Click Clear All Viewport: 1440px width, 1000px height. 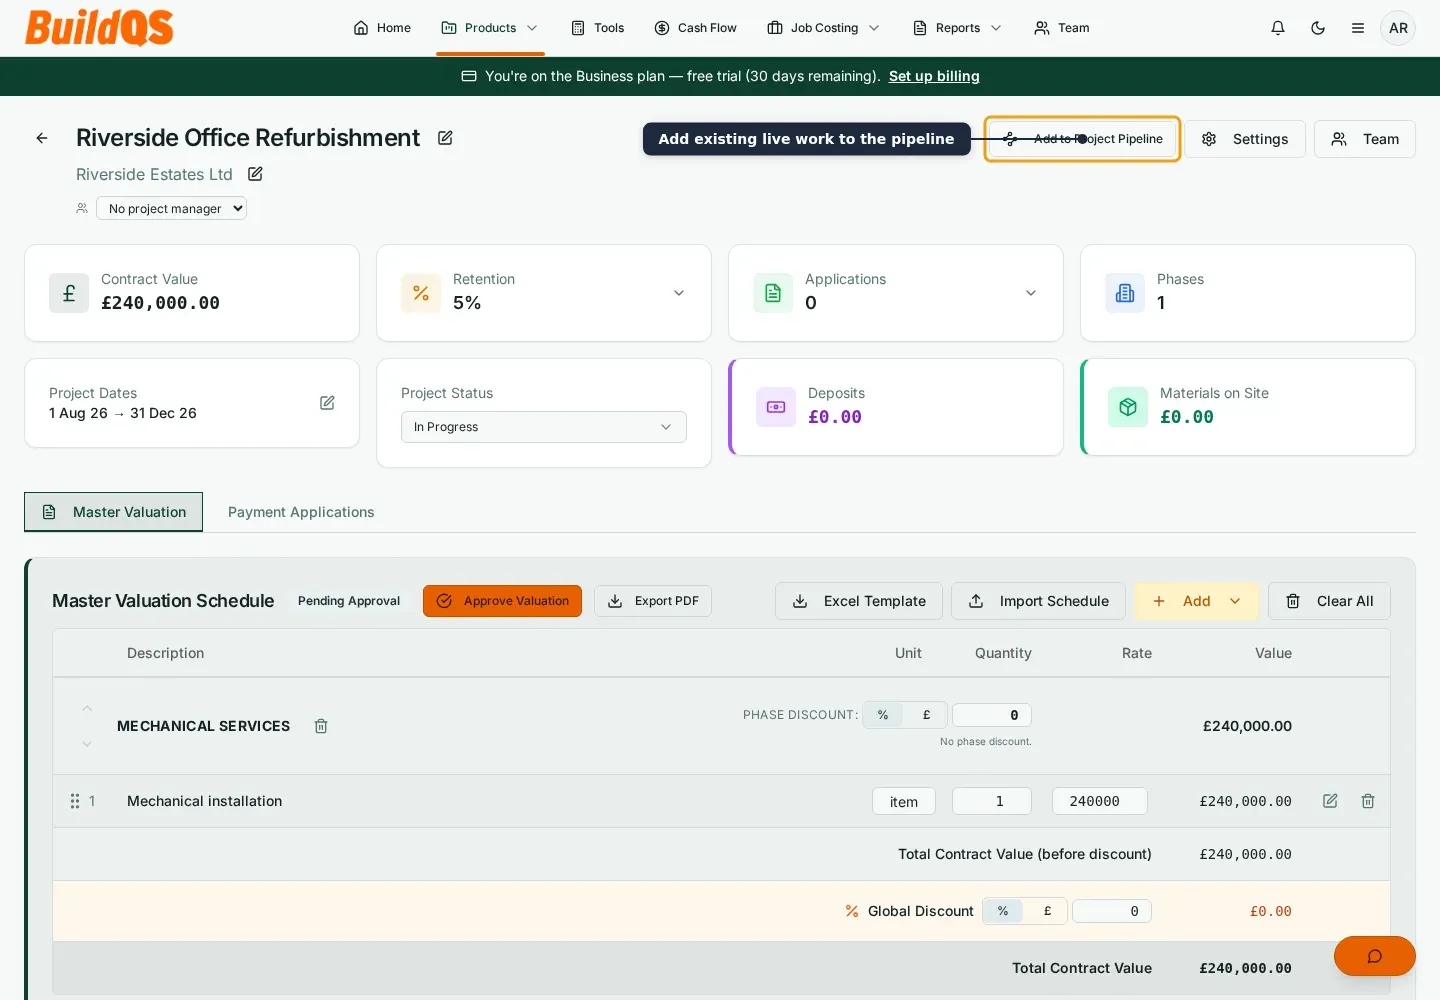tap(1329, 601)
